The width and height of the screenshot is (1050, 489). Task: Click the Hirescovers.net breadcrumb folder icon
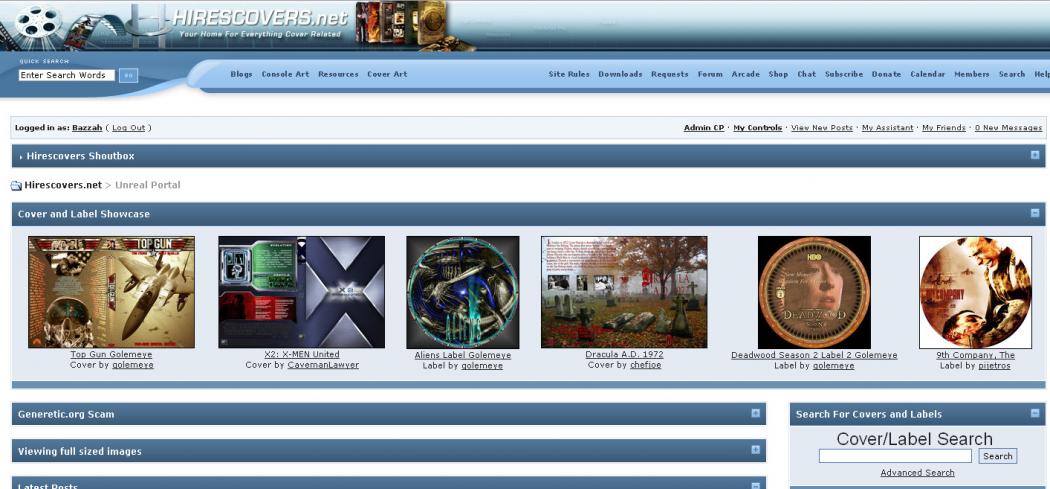[x=16, y=185]
